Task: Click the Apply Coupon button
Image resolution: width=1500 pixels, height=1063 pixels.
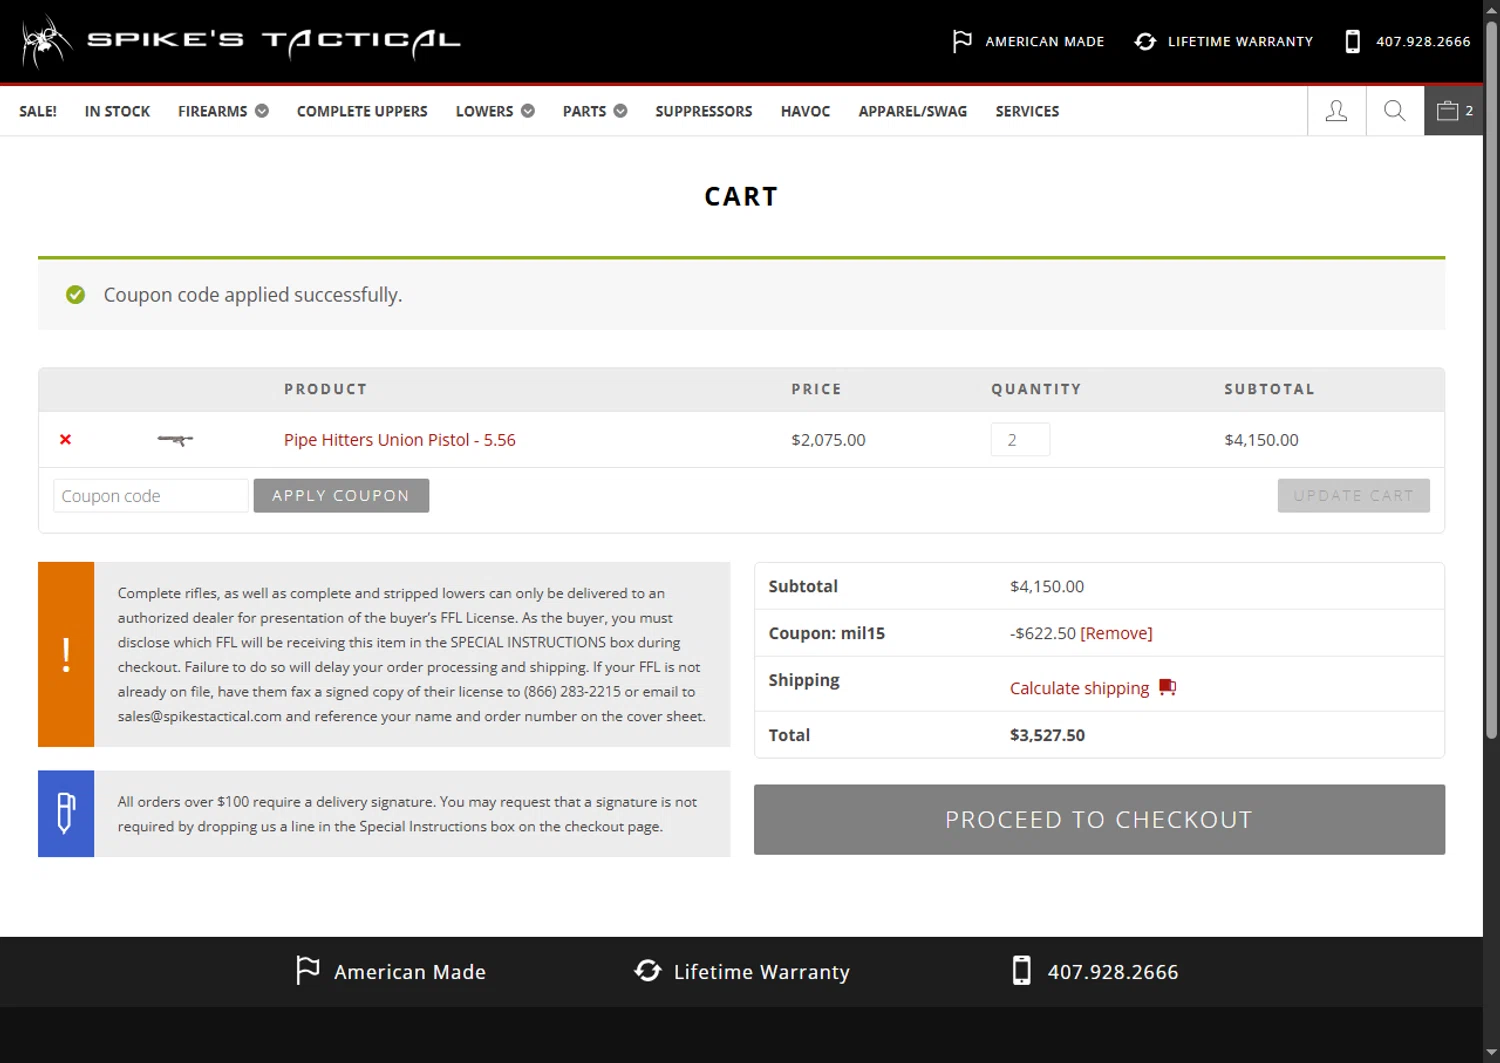Action: point(341,496)
